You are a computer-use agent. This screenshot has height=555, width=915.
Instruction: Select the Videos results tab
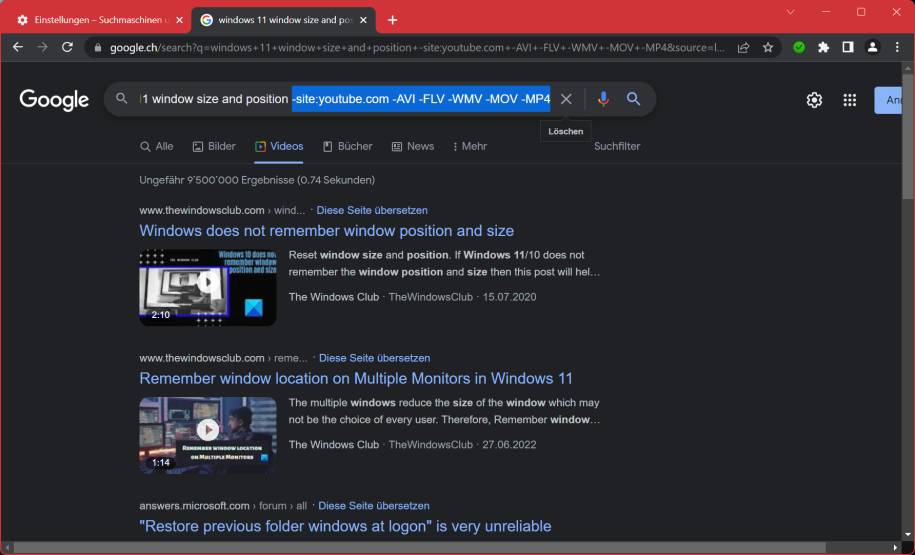pos(279,146)
